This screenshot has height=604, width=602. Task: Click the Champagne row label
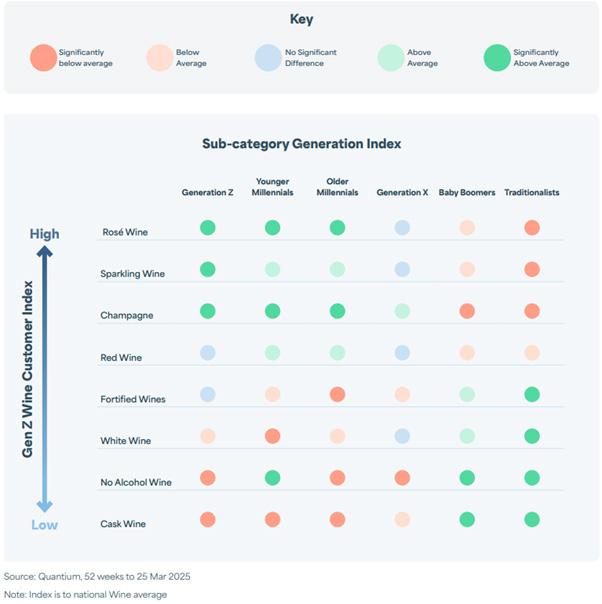pos(126,315)
